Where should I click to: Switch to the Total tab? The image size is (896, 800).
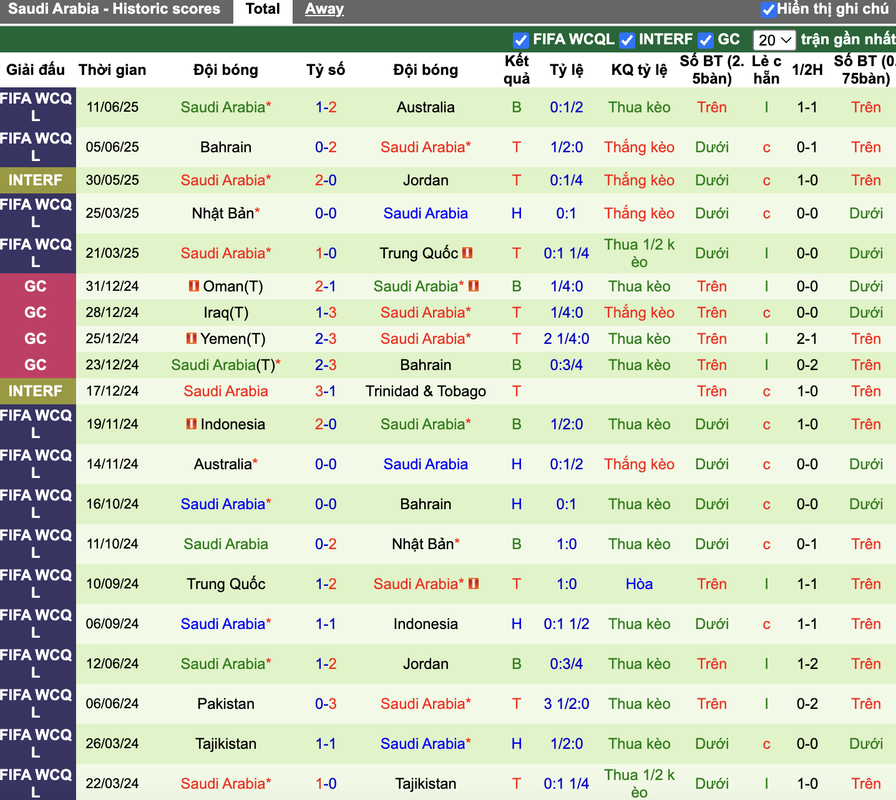[x=262, y=9]
